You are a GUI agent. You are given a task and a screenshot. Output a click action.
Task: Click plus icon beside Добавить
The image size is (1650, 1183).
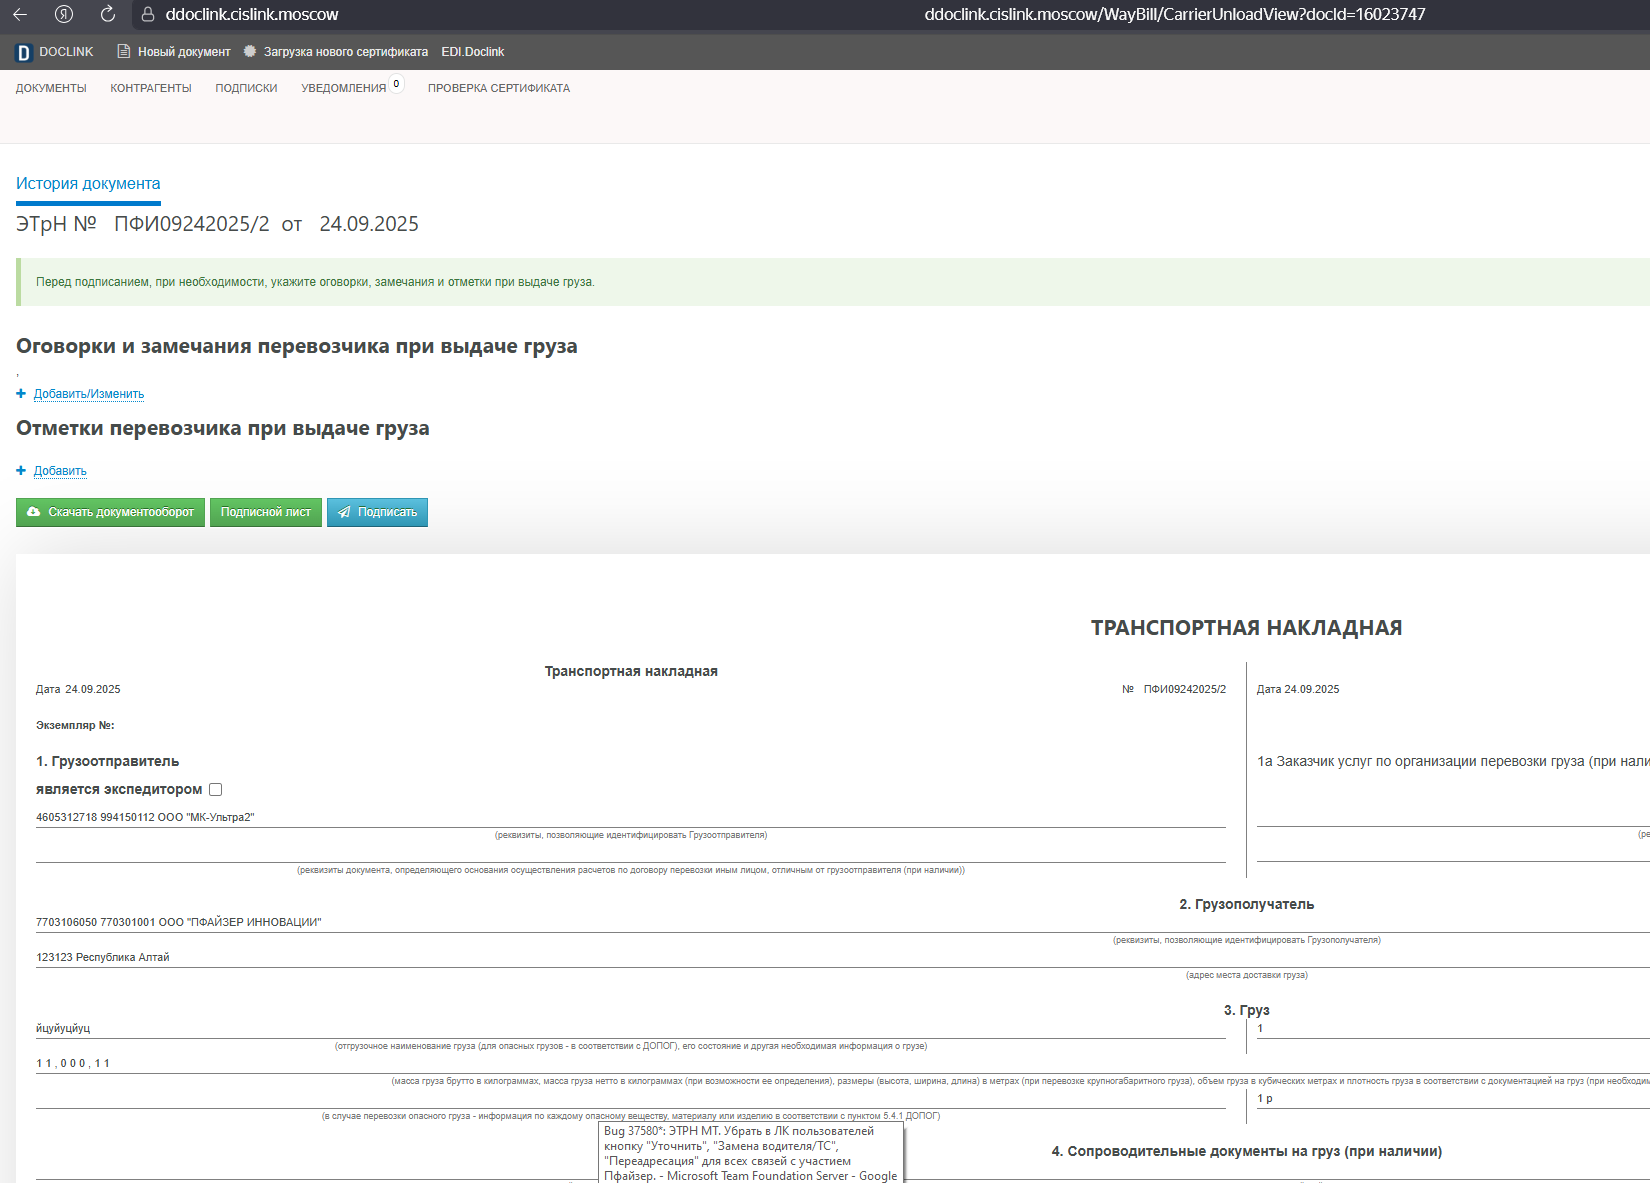[21, 470]
